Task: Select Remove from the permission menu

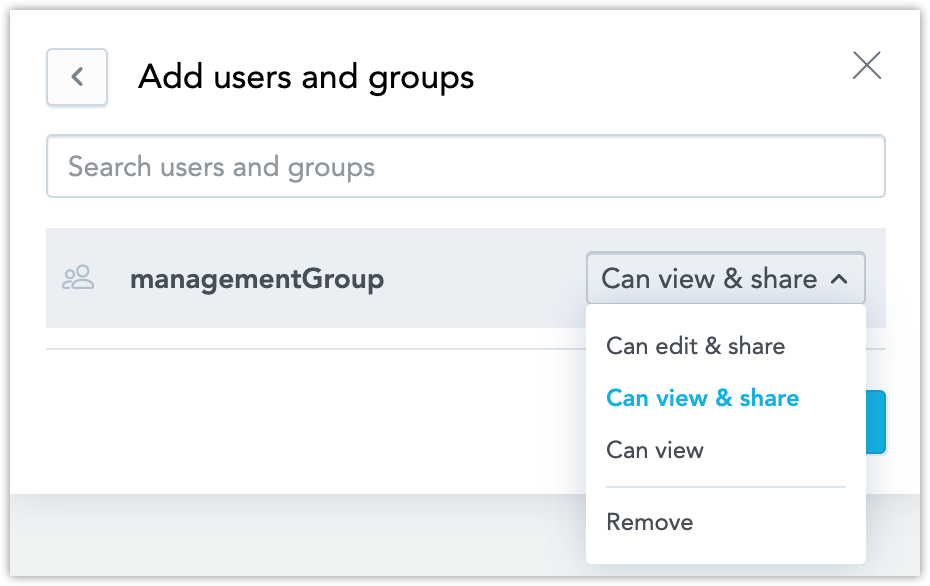Action: [649, 522]
